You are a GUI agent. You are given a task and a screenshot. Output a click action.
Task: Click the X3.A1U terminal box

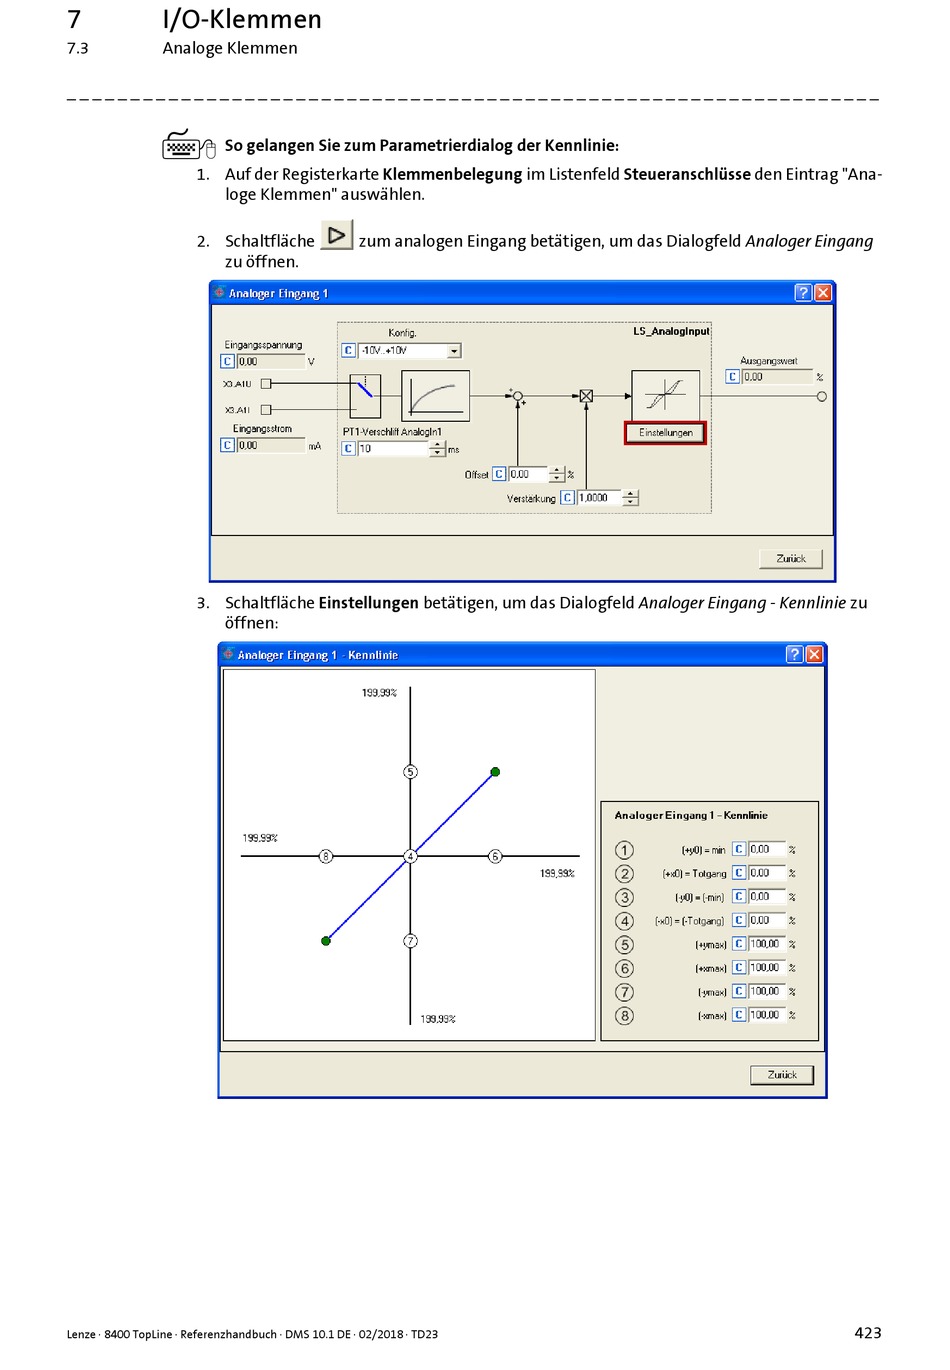point(266,383)
